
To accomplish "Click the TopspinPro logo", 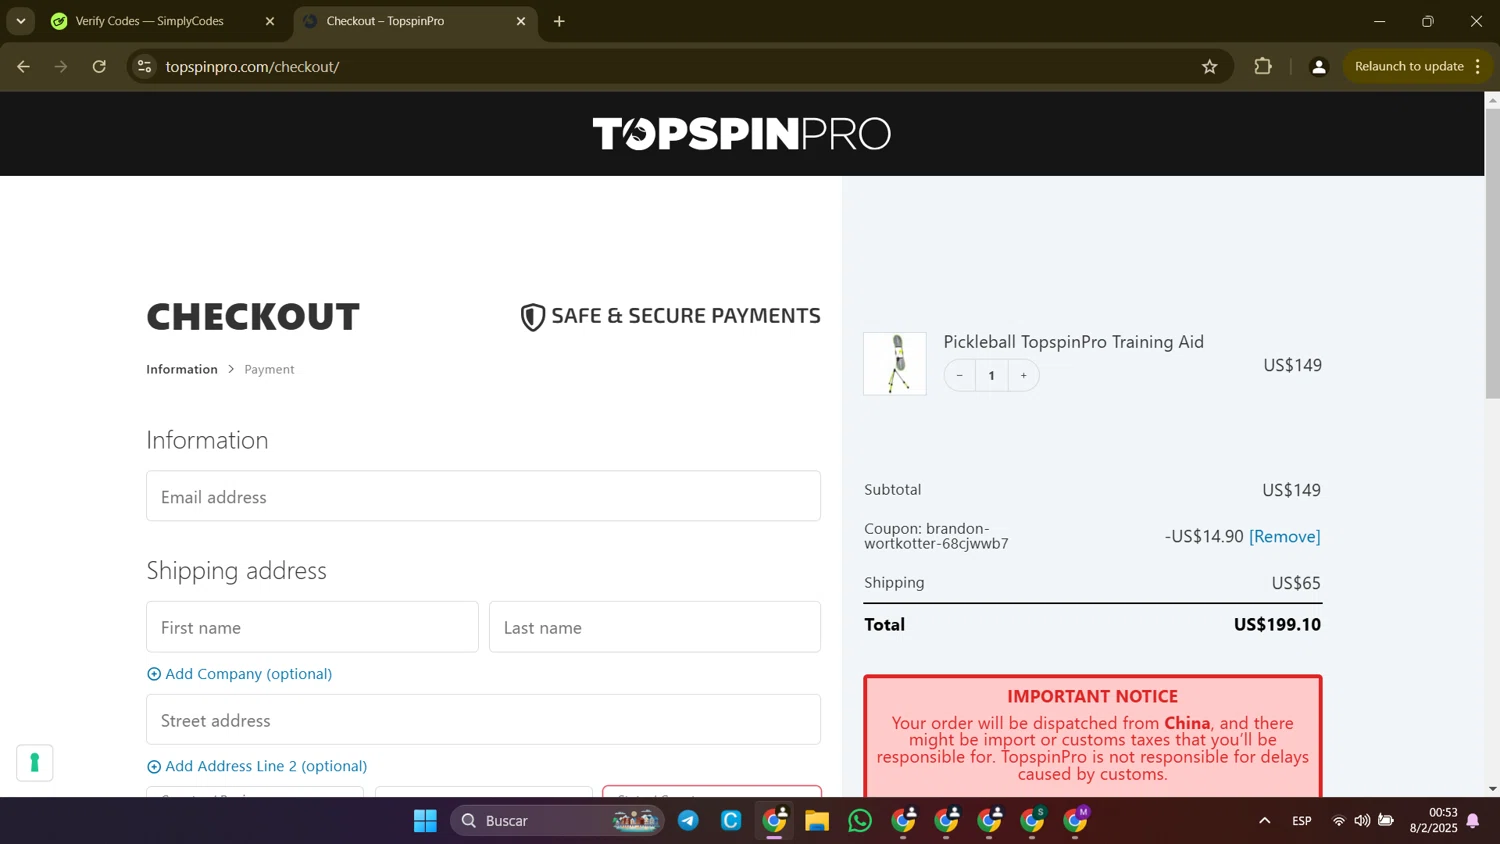I will (741, 133).
